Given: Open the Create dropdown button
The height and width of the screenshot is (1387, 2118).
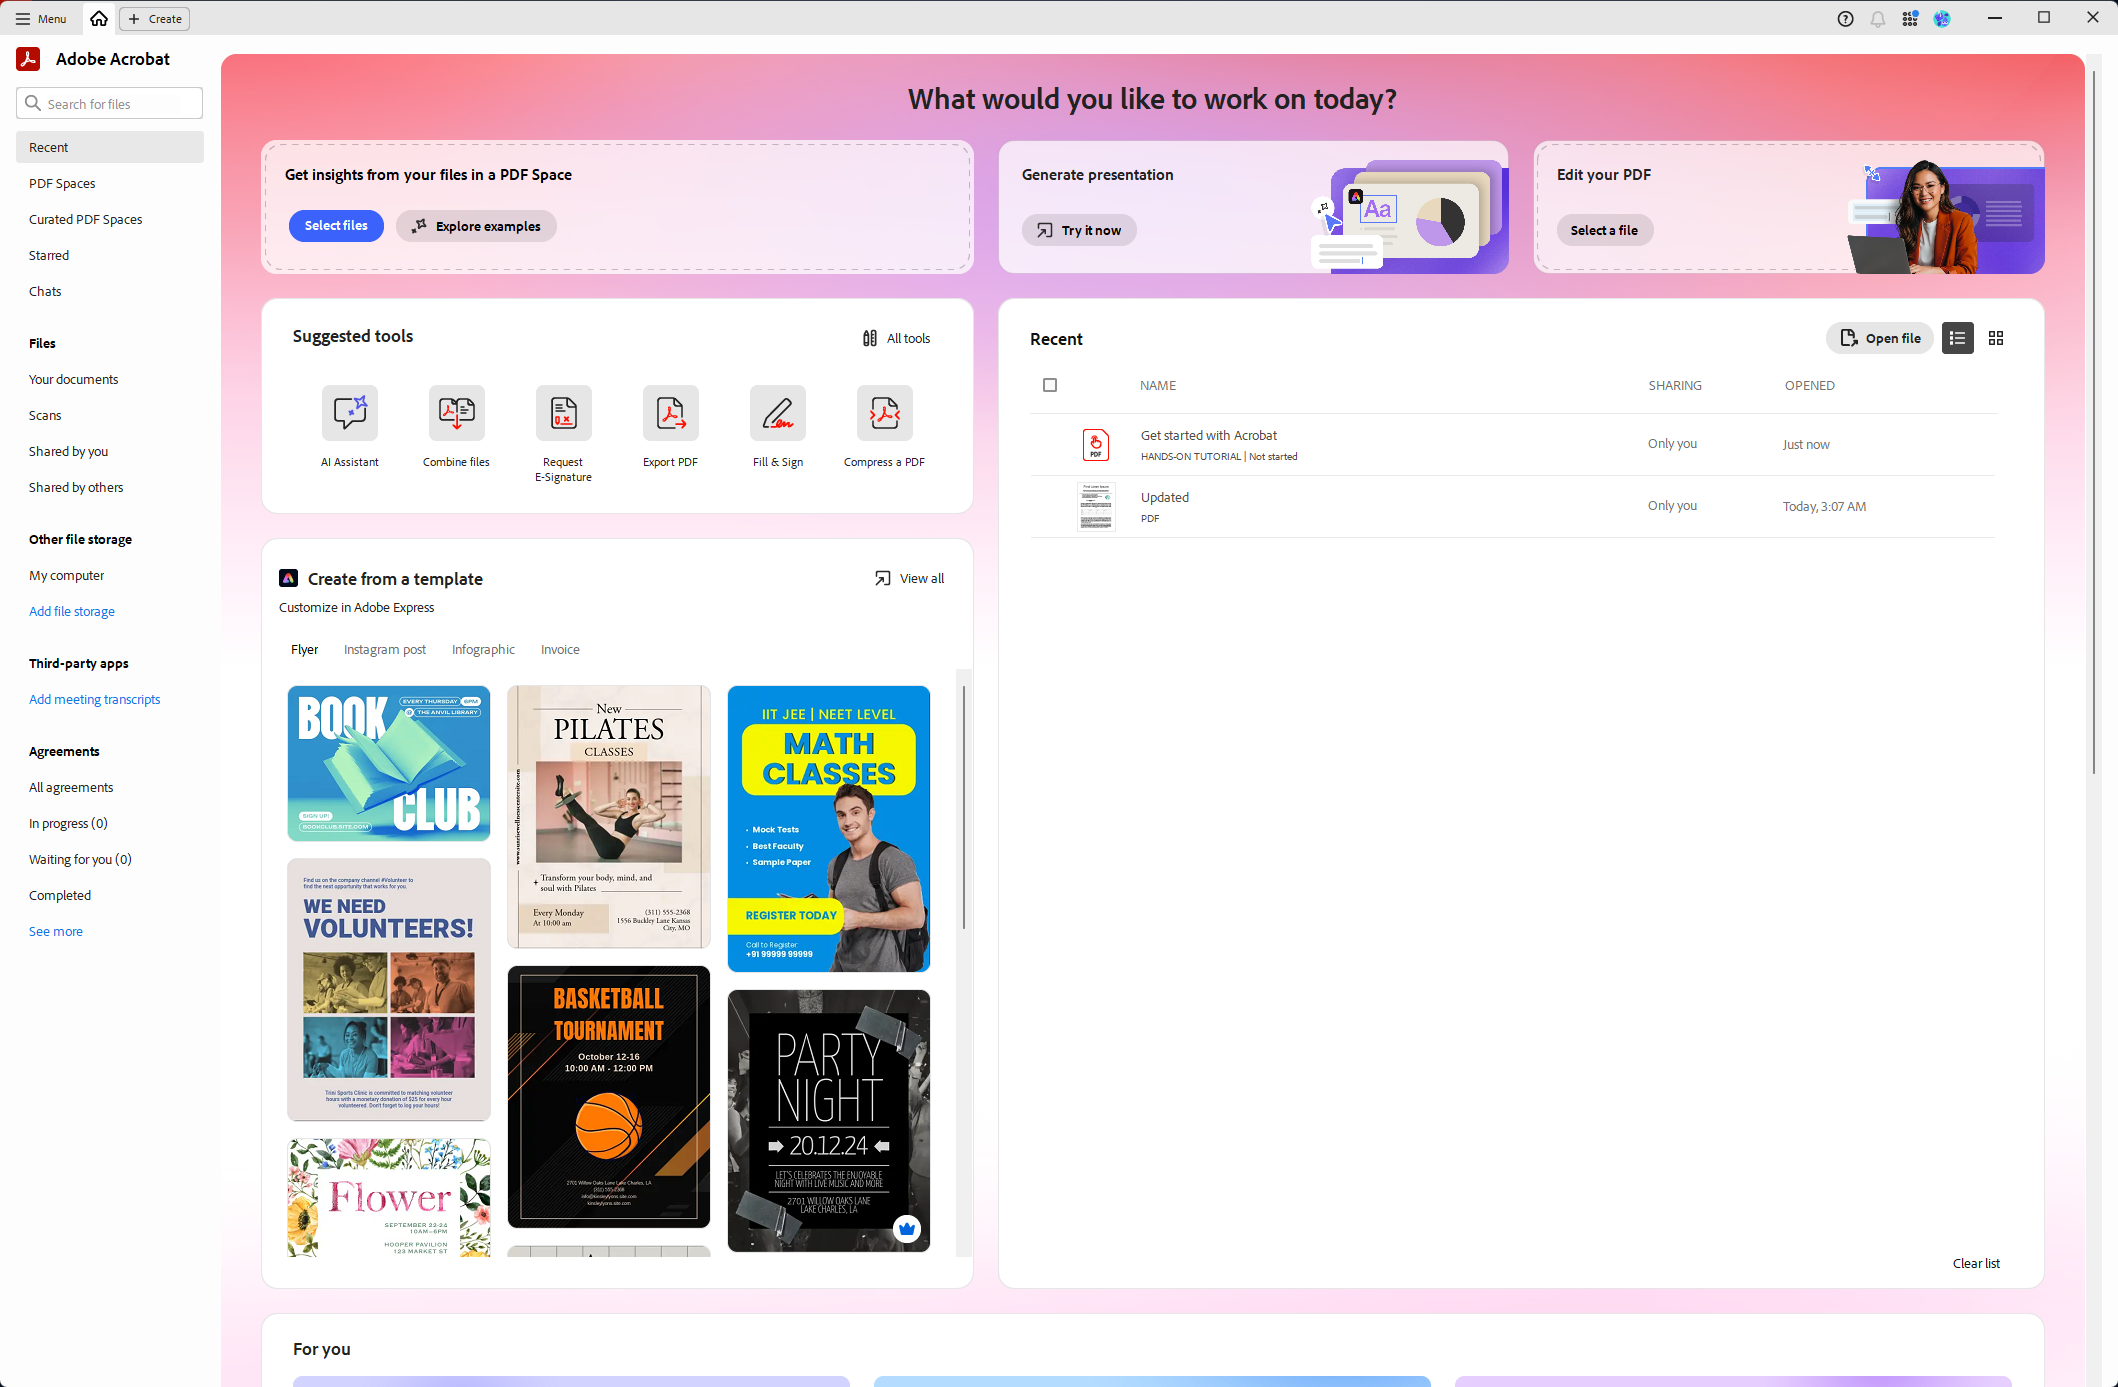Looking at the screenshot, I should (155, 19).
